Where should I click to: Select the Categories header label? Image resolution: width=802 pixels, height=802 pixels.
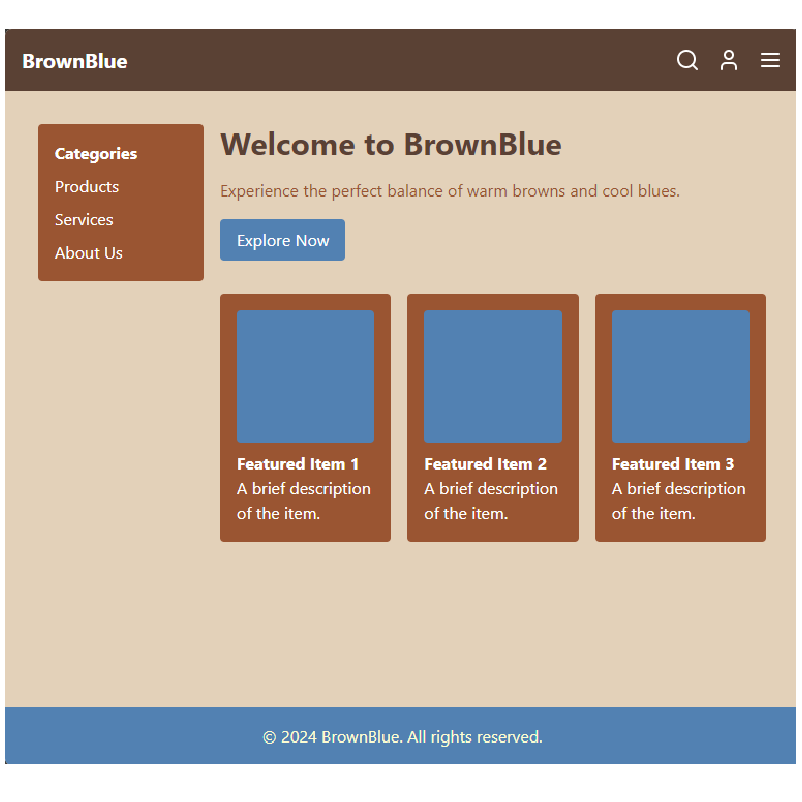(x=95, y=153)
